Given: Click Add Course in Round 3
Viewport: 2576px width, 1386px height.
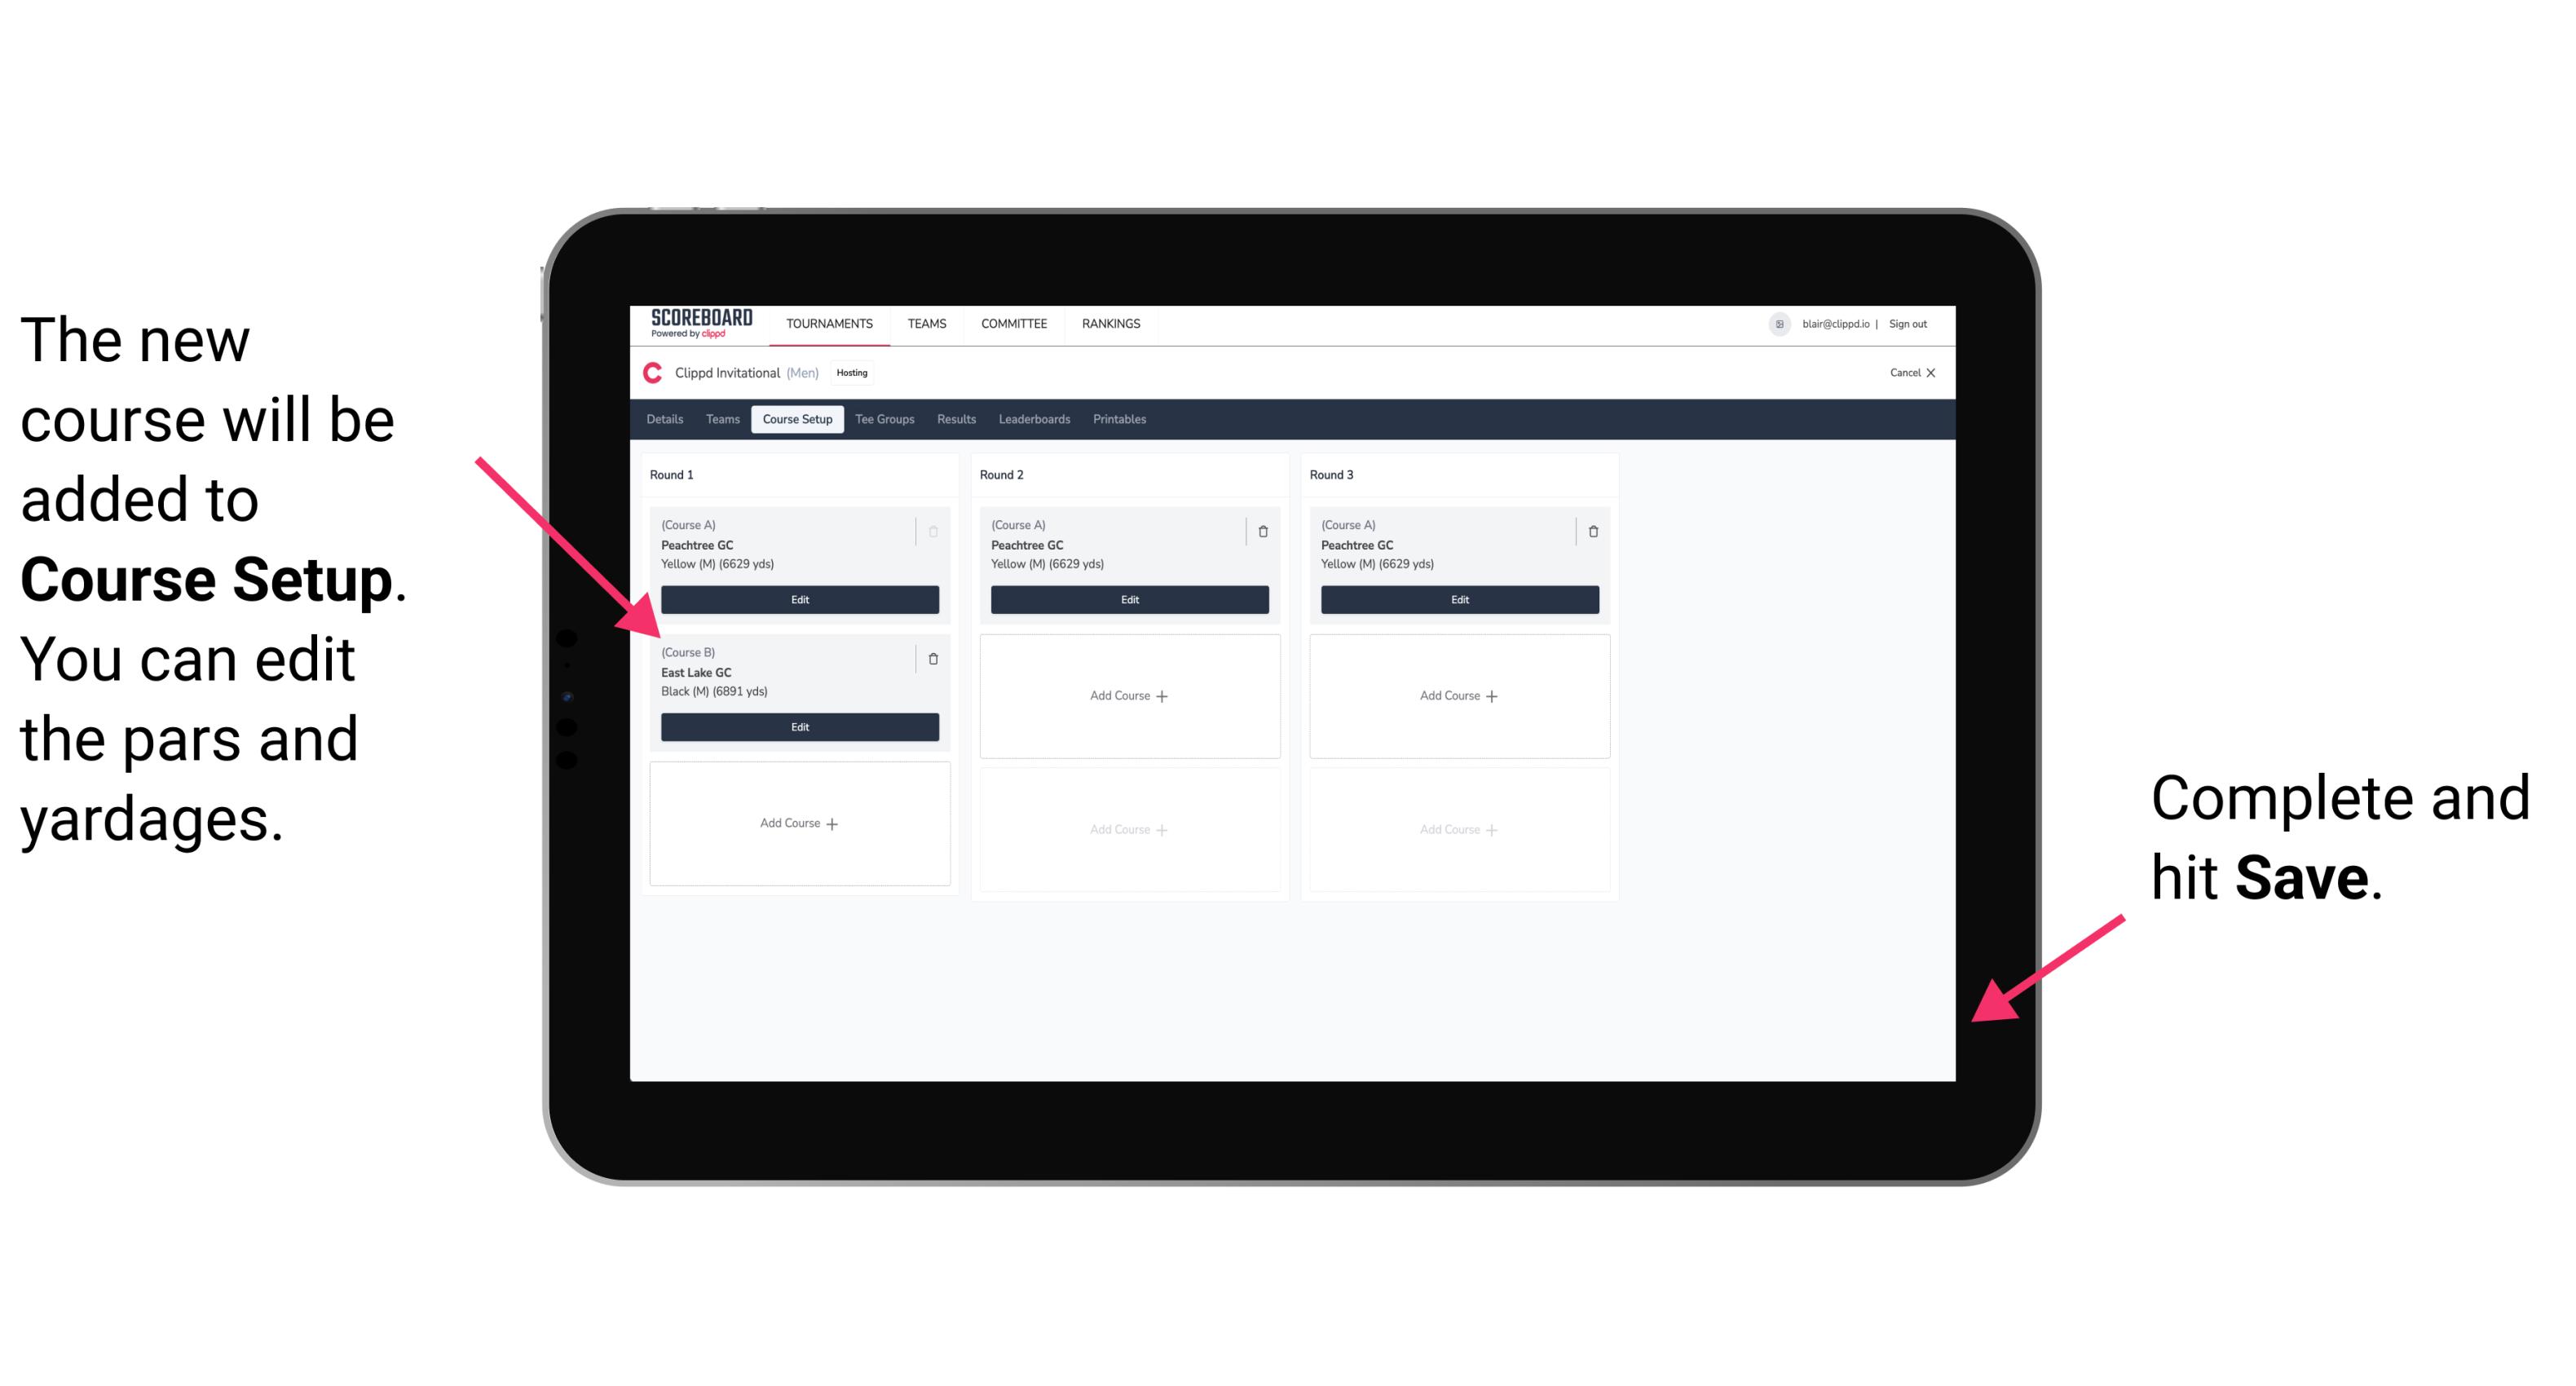Looking at the screenshot, I should point(1458,695).
